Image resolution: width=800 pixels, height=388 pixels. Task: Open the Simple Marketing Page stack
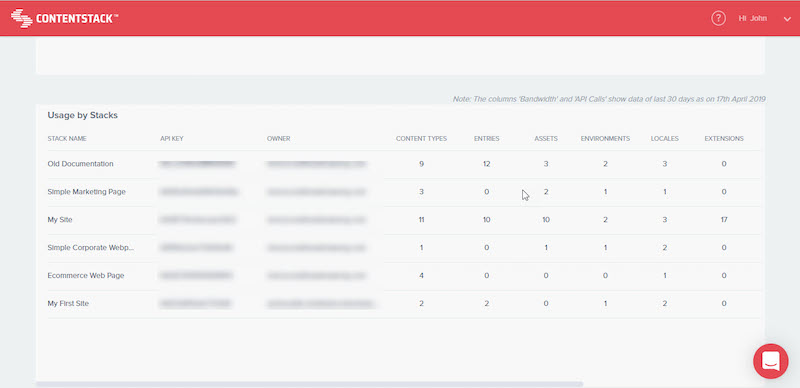[86, 192]
